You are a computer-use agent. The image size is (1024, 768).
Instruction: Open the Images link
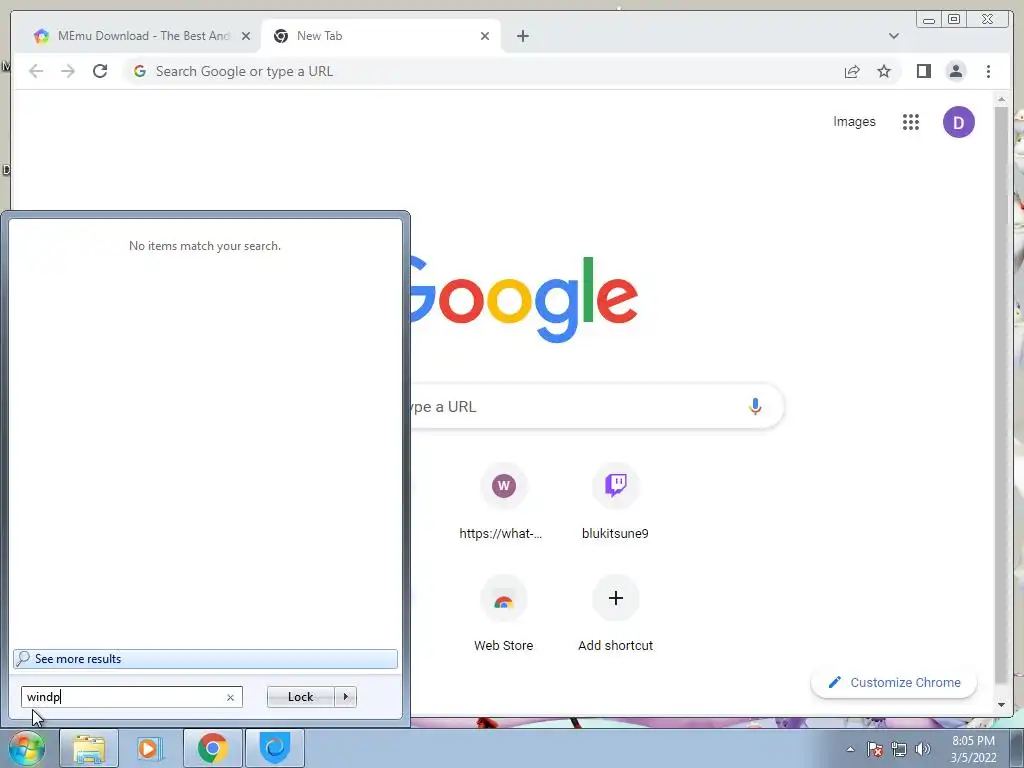pos(854,121)
